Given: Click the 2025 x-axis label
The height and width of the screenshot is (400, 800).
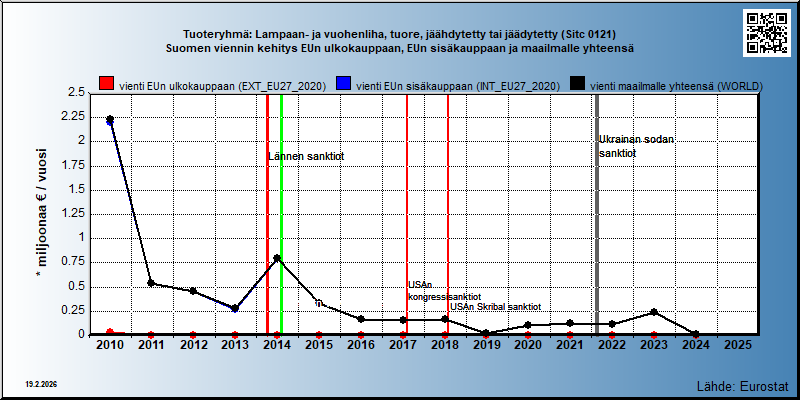Looking at the screenshot, I should [x=738, y=345].
